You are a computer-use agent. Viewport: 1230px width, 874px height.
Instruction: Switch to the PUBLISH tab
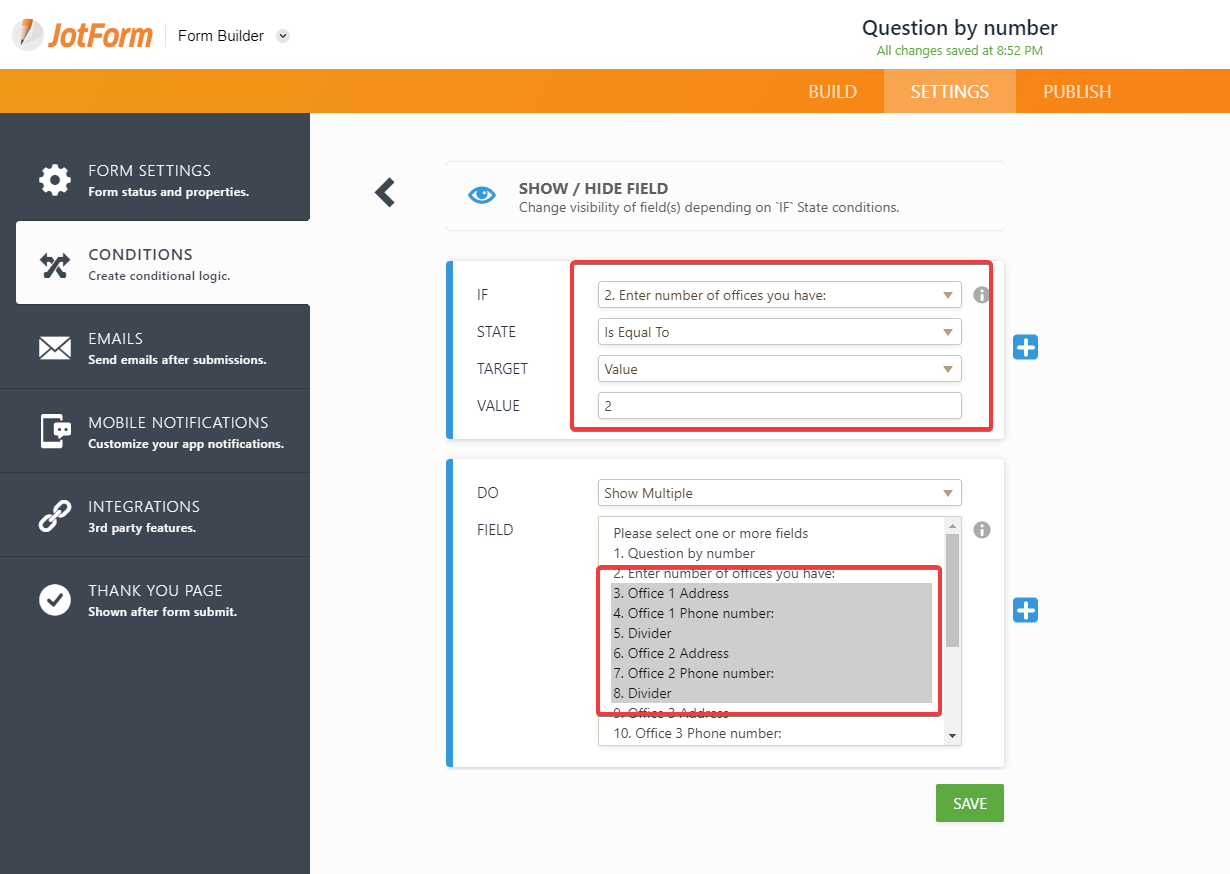pyautogui.click(x=1076, y=91)
